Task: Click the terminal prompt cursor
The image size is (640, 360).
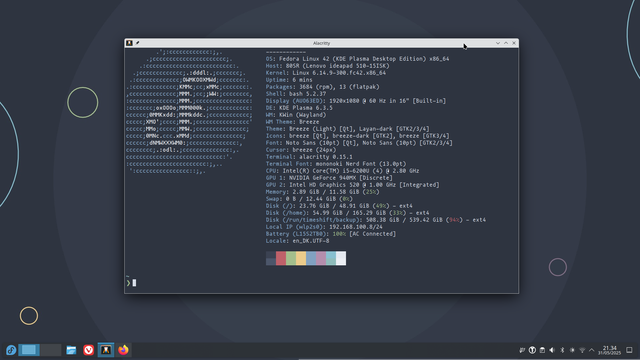Action: tap(134, 282)
